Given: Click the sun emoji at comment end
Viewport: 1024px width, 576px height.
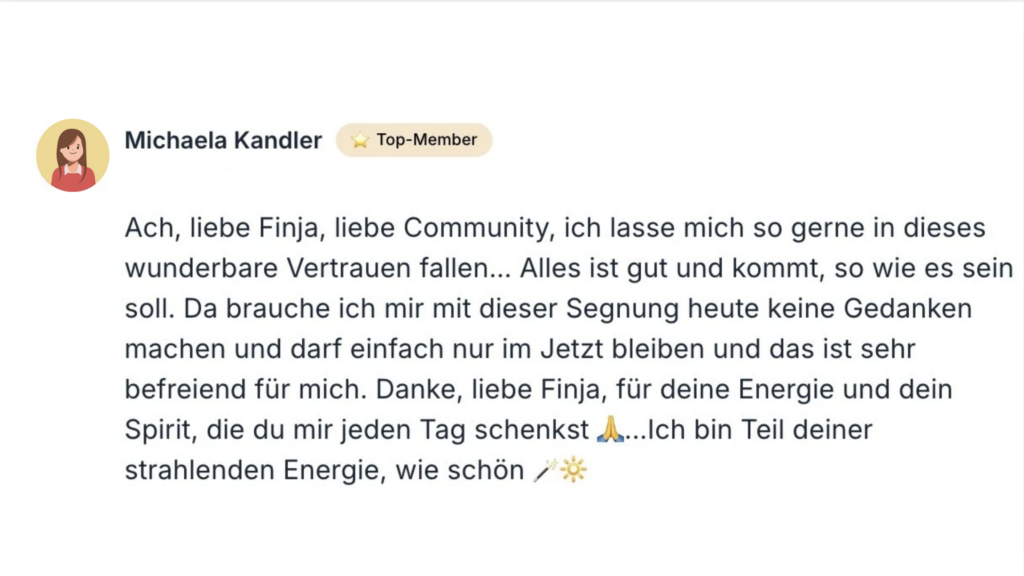Looking at the screenshot, I should coord(574,470).
